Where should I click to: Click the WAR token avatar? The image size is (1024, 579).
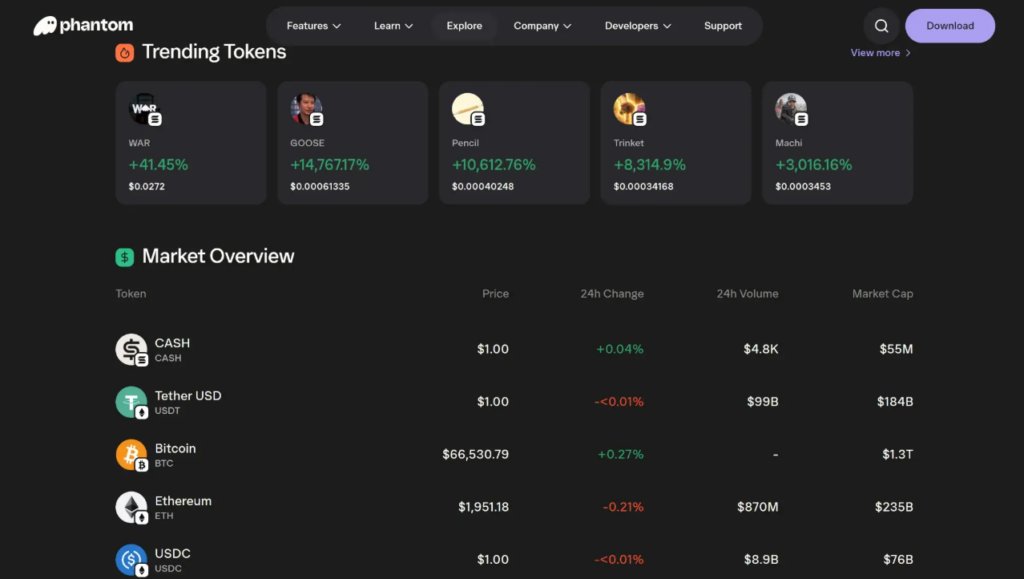tap(144, 108)
